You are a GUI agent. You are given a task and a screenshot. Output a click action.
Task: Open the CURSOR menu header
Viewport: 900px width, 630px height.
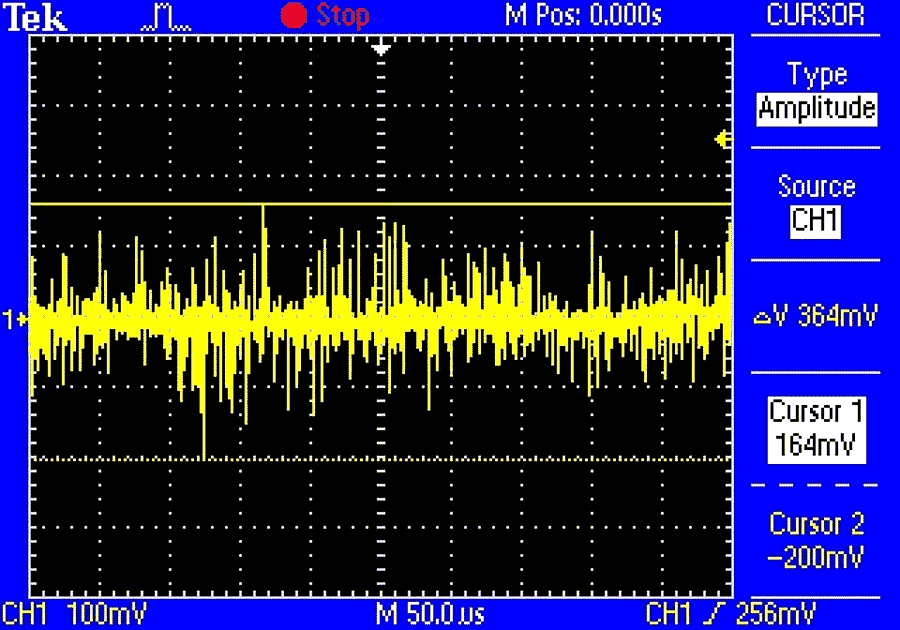click(x=816, y=16)
